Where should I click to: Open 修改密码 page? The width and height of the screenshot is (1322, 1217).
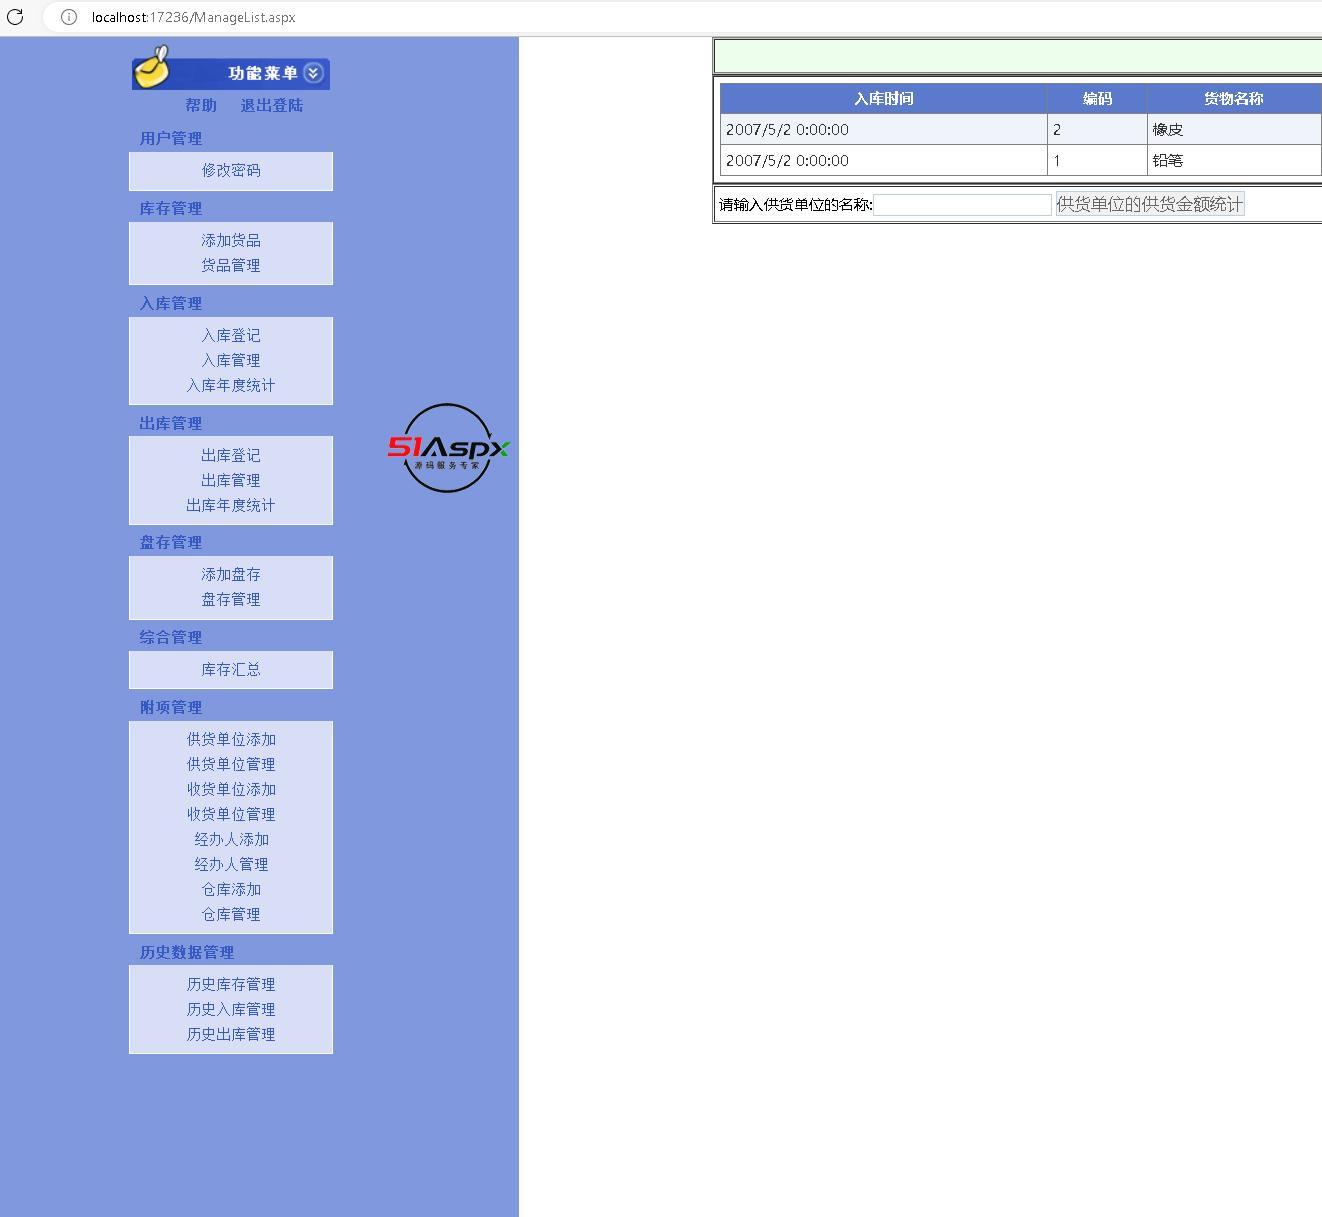(x=231, y=170)
